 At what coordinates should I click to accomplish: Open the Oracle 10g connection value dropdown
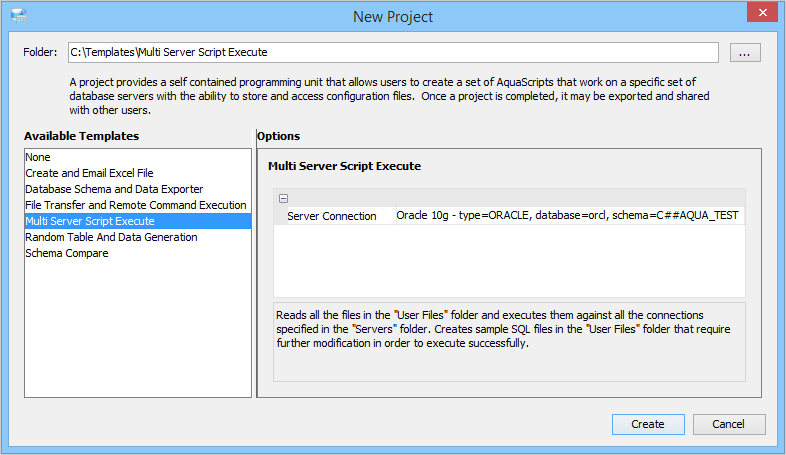point(567,216)
